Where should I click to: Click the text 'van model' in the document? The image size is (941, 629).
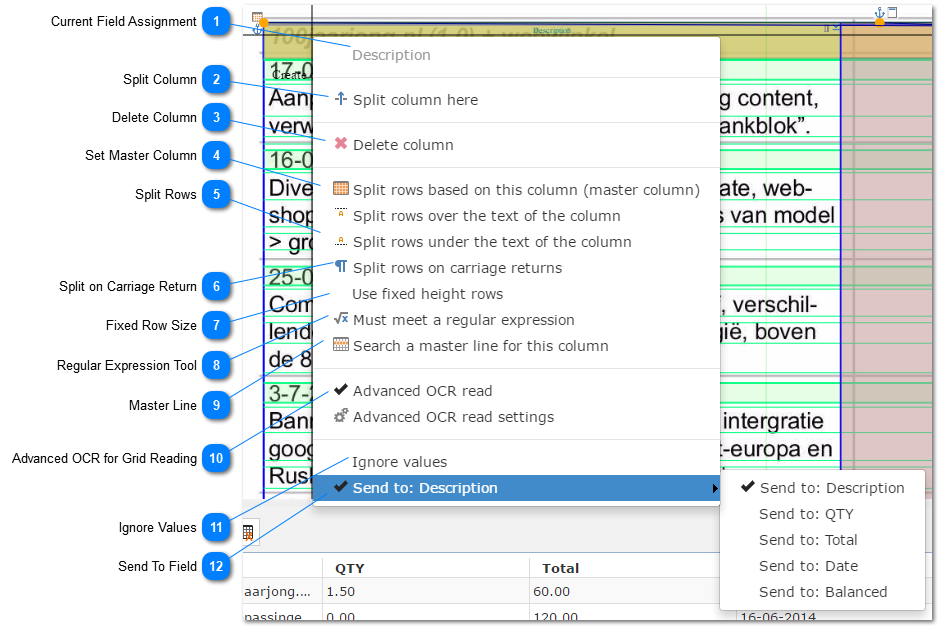pos(782,215)
